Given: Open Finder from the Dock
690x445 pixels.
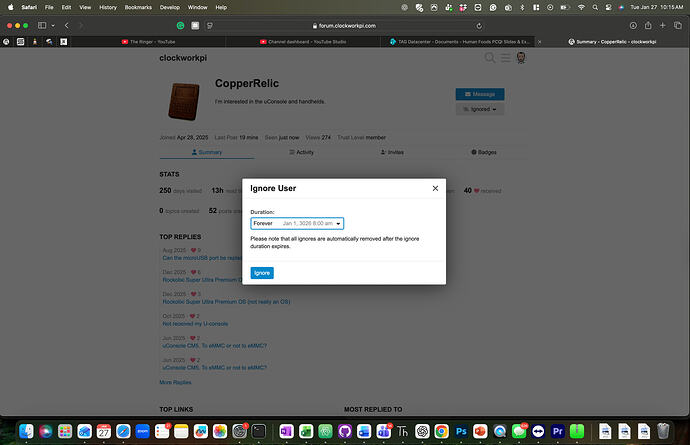Looking at the screenshot, I should (26, 431).
